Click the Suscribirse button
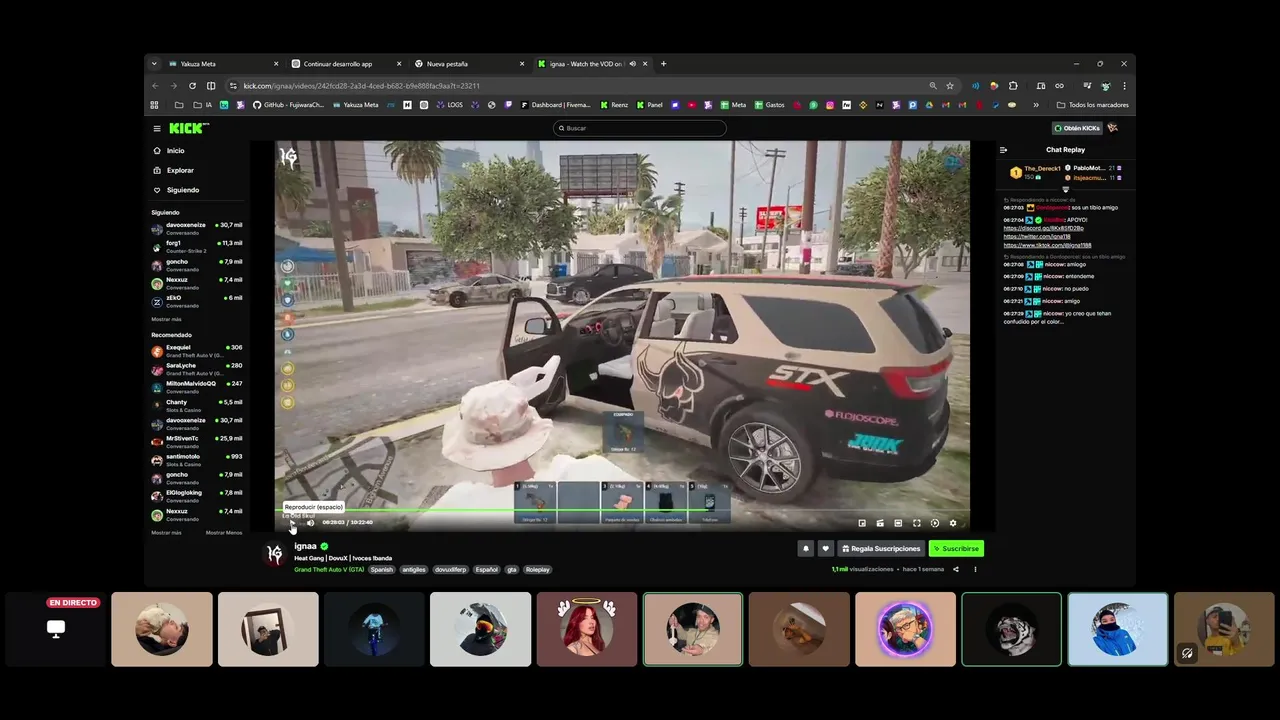1280x720 pixels. (956, 548)
